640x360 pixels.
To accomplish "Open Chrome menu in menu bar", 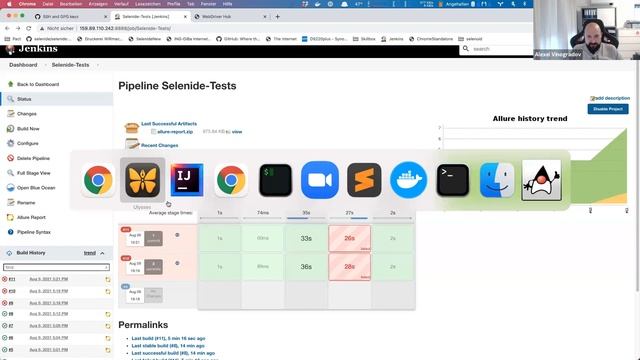I will pos(27,4).
